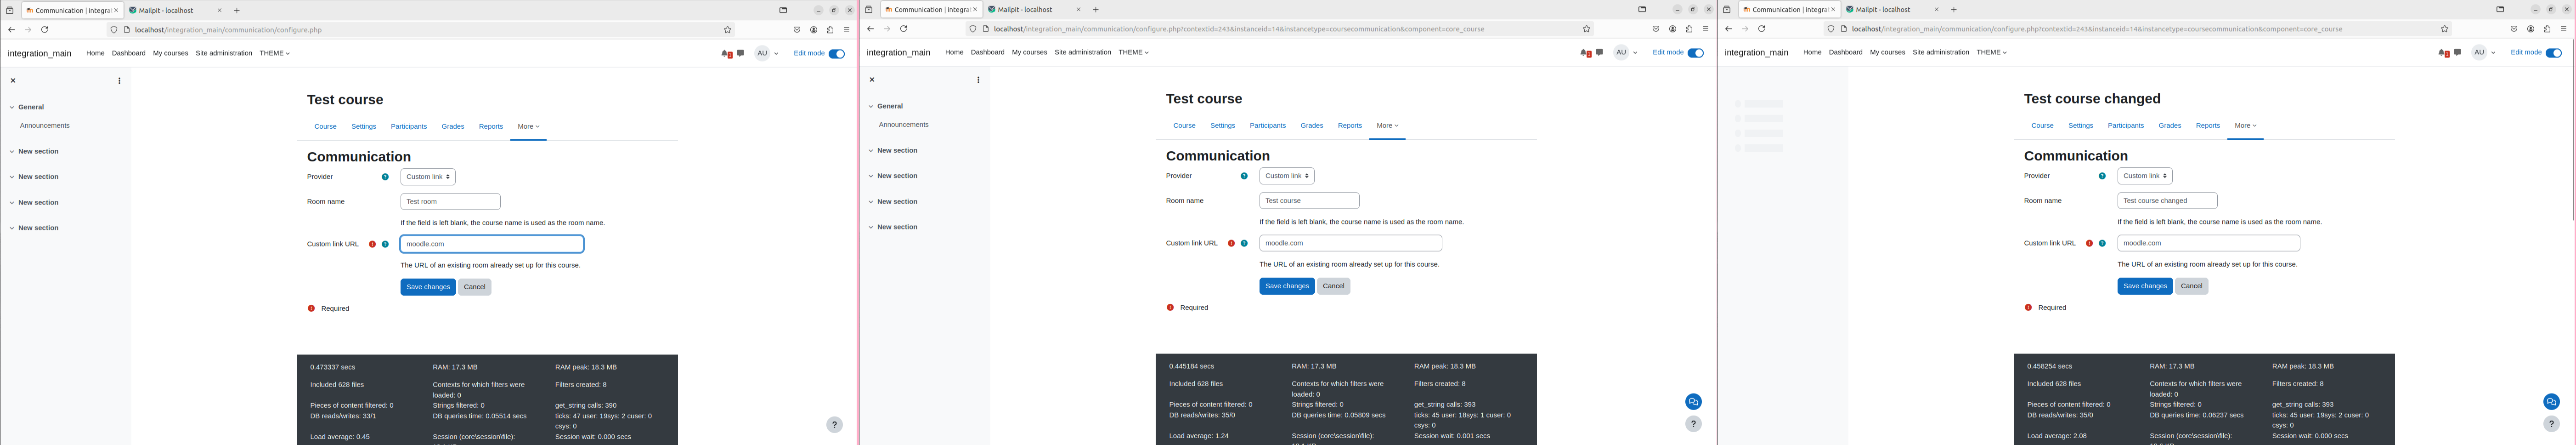The height and width of the screenshot is (445, 2576).
Task: Open My courses link in right window
Action: click(x=1887, y=52)
